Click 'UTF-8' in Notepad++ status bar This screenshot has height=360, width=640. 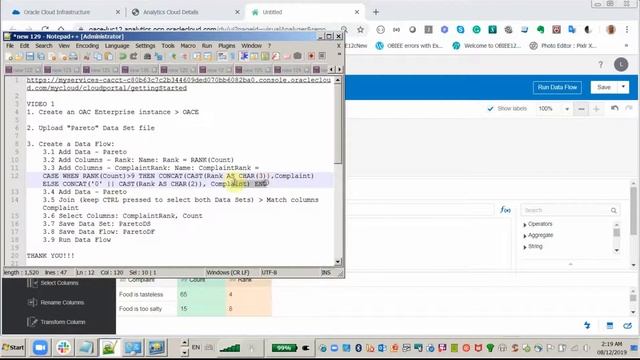269,272
